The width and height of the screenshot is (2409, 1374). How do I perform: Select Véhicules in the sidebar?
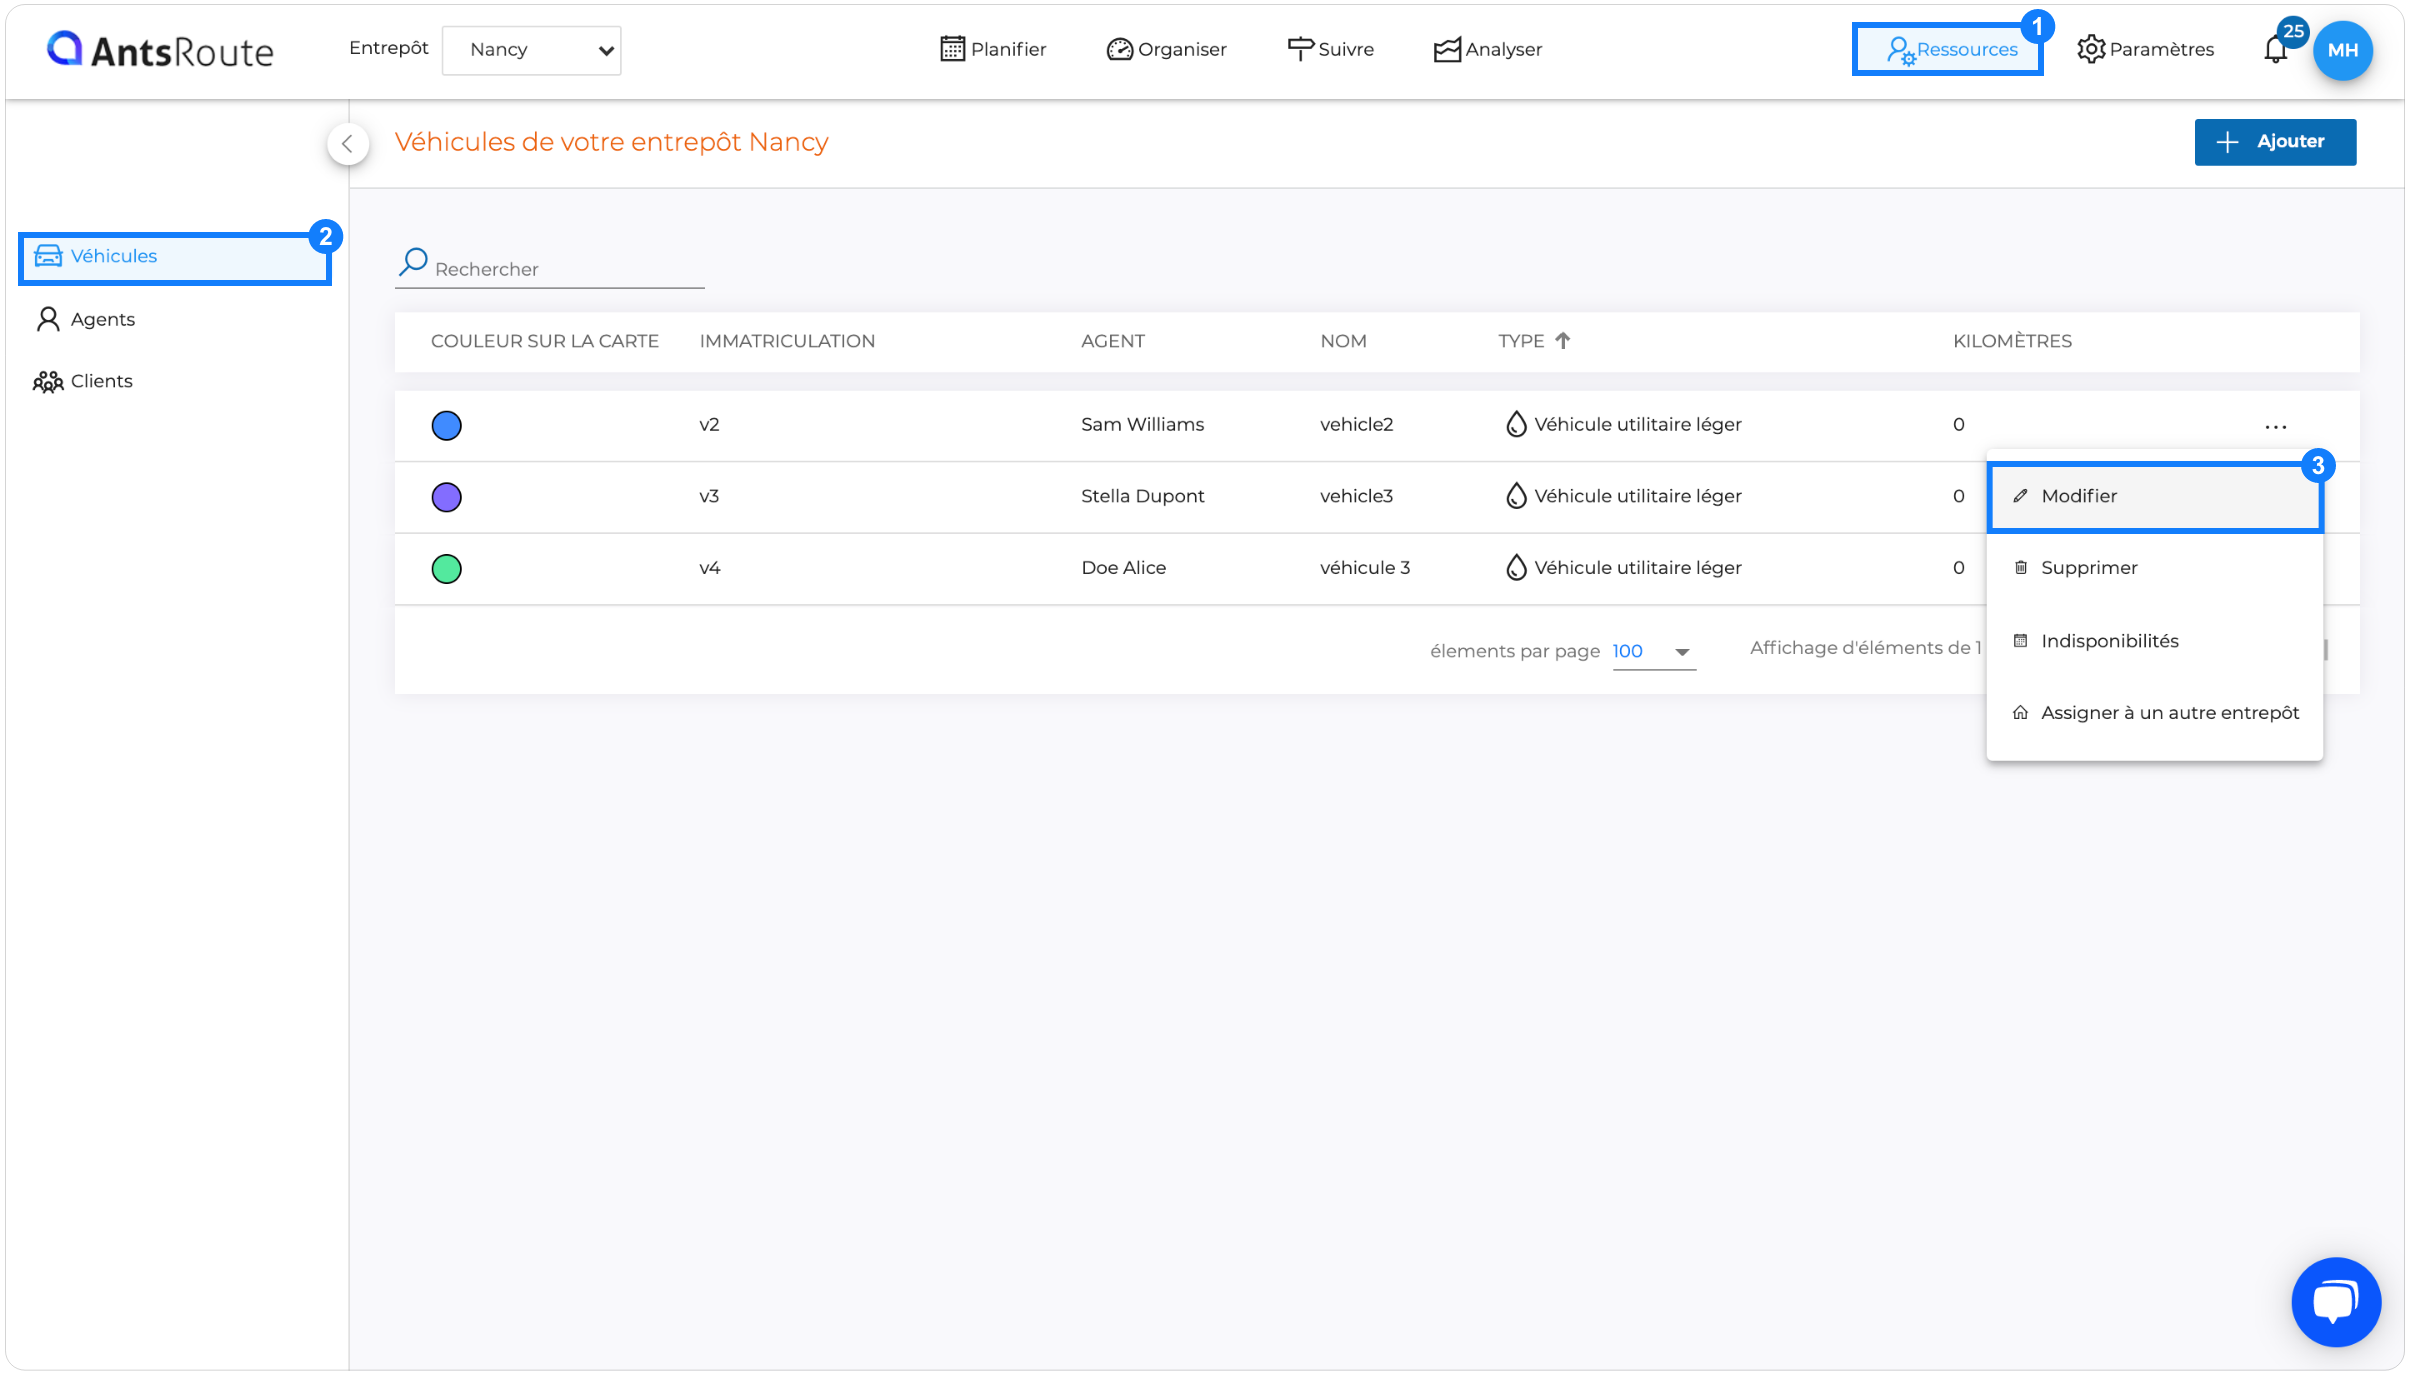(x=175, y=257)
